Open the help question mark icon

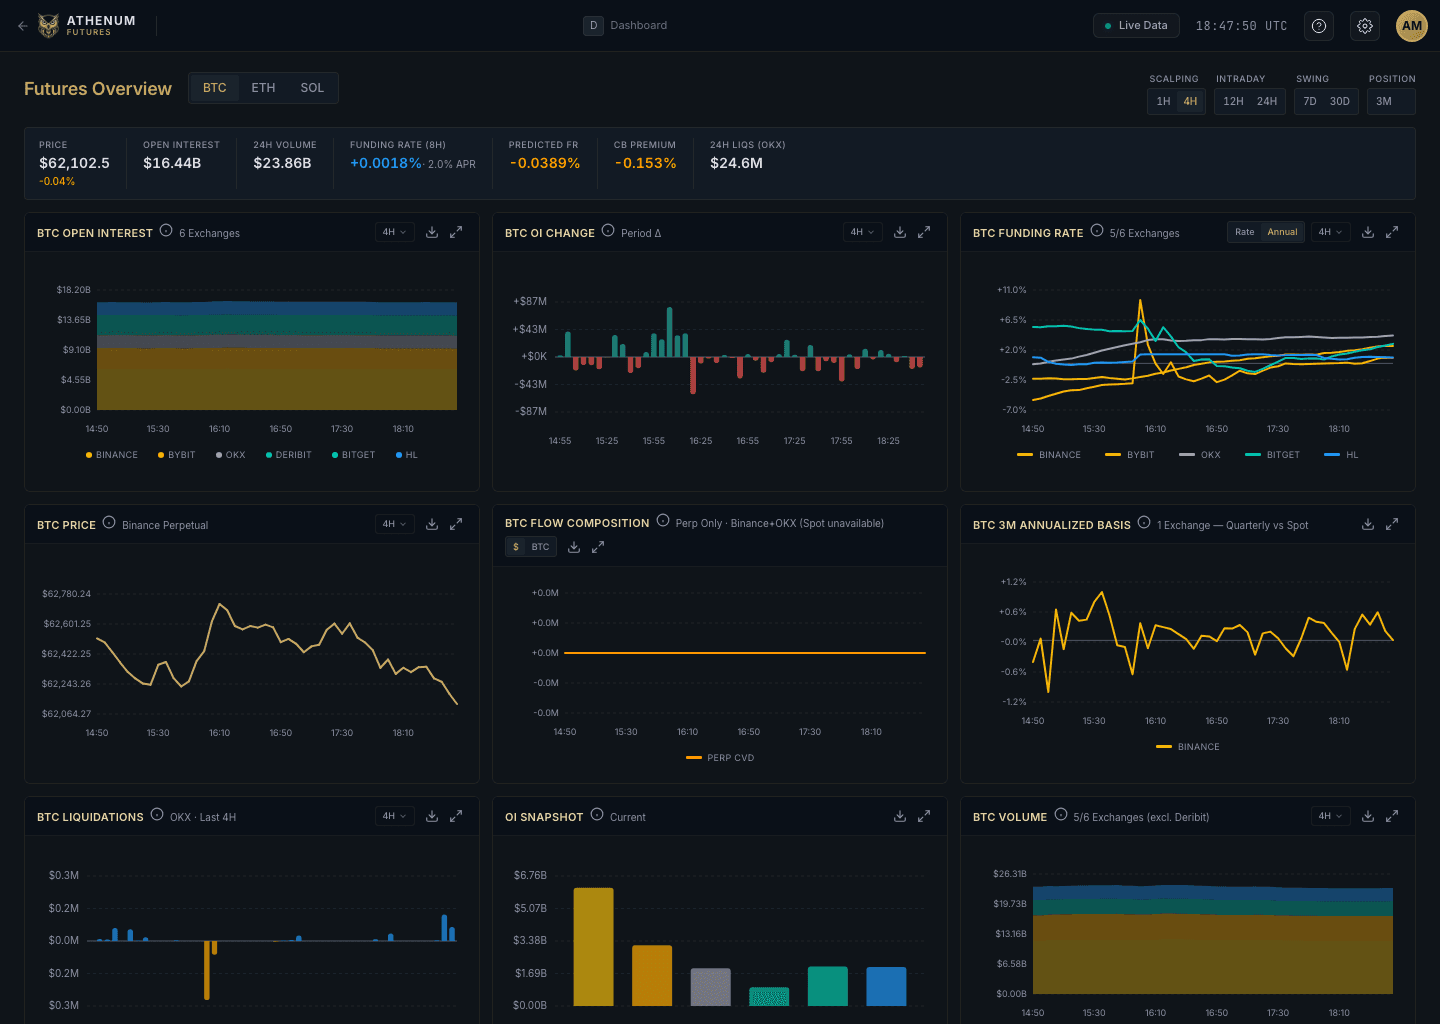[x=1319, y=26]
